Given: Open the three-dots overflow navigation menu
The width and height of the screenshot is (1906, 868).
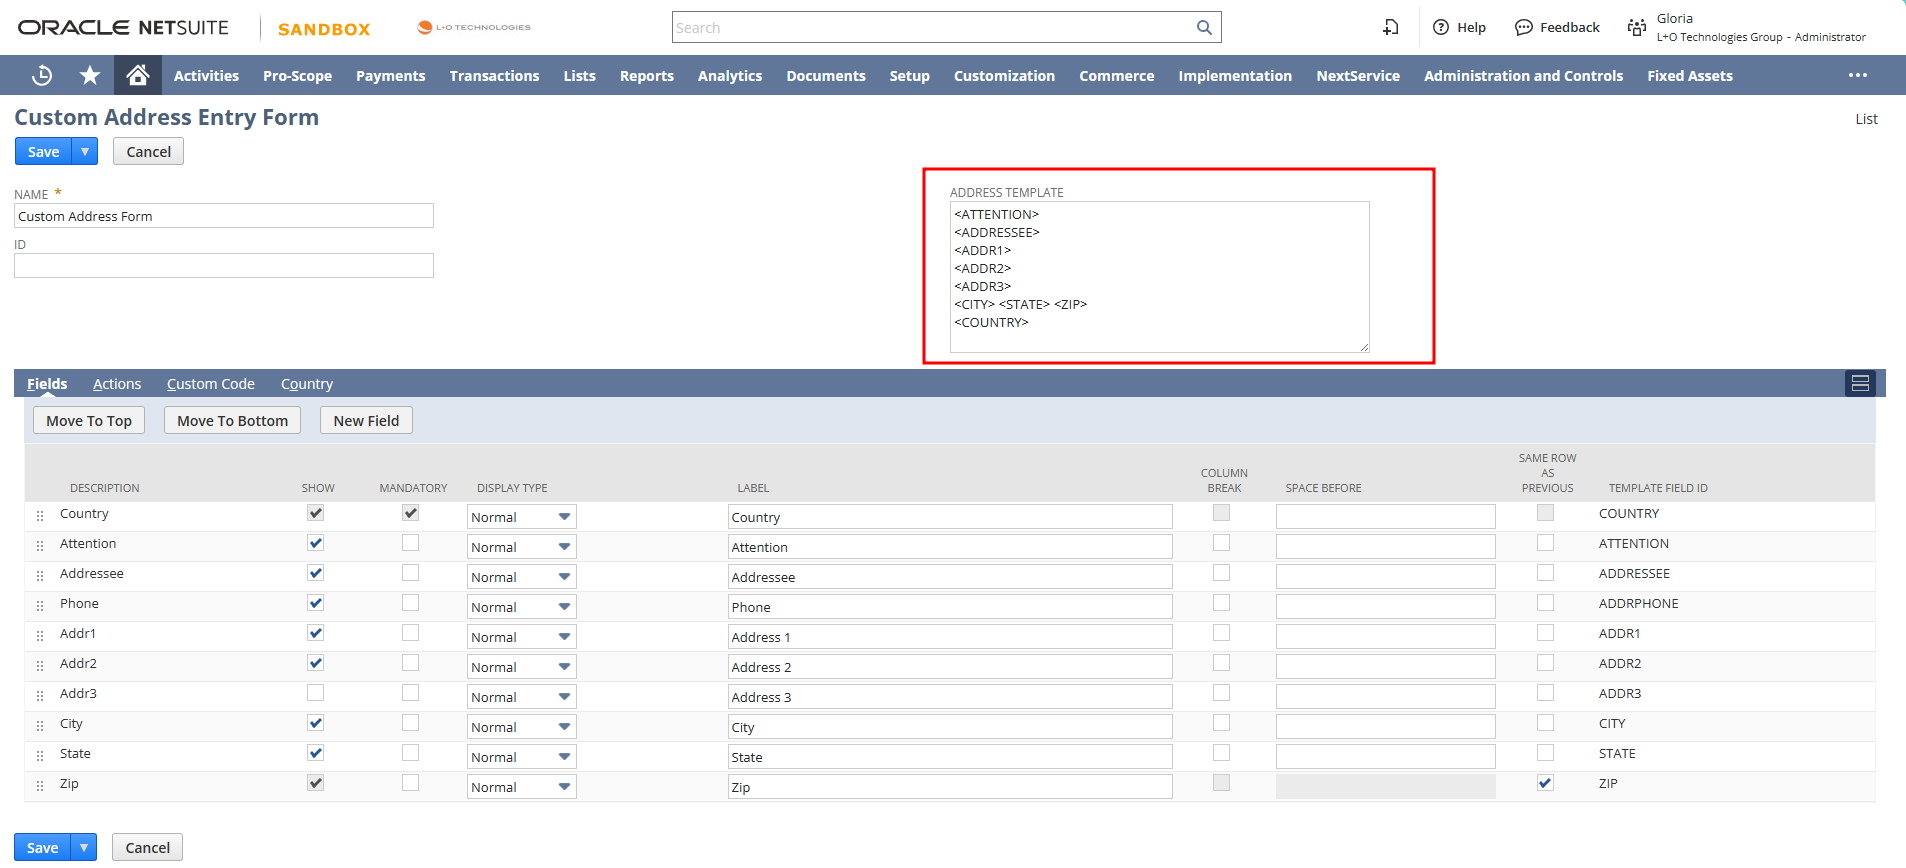Looking at the screenshot, I should click(x=1857, y=75).
